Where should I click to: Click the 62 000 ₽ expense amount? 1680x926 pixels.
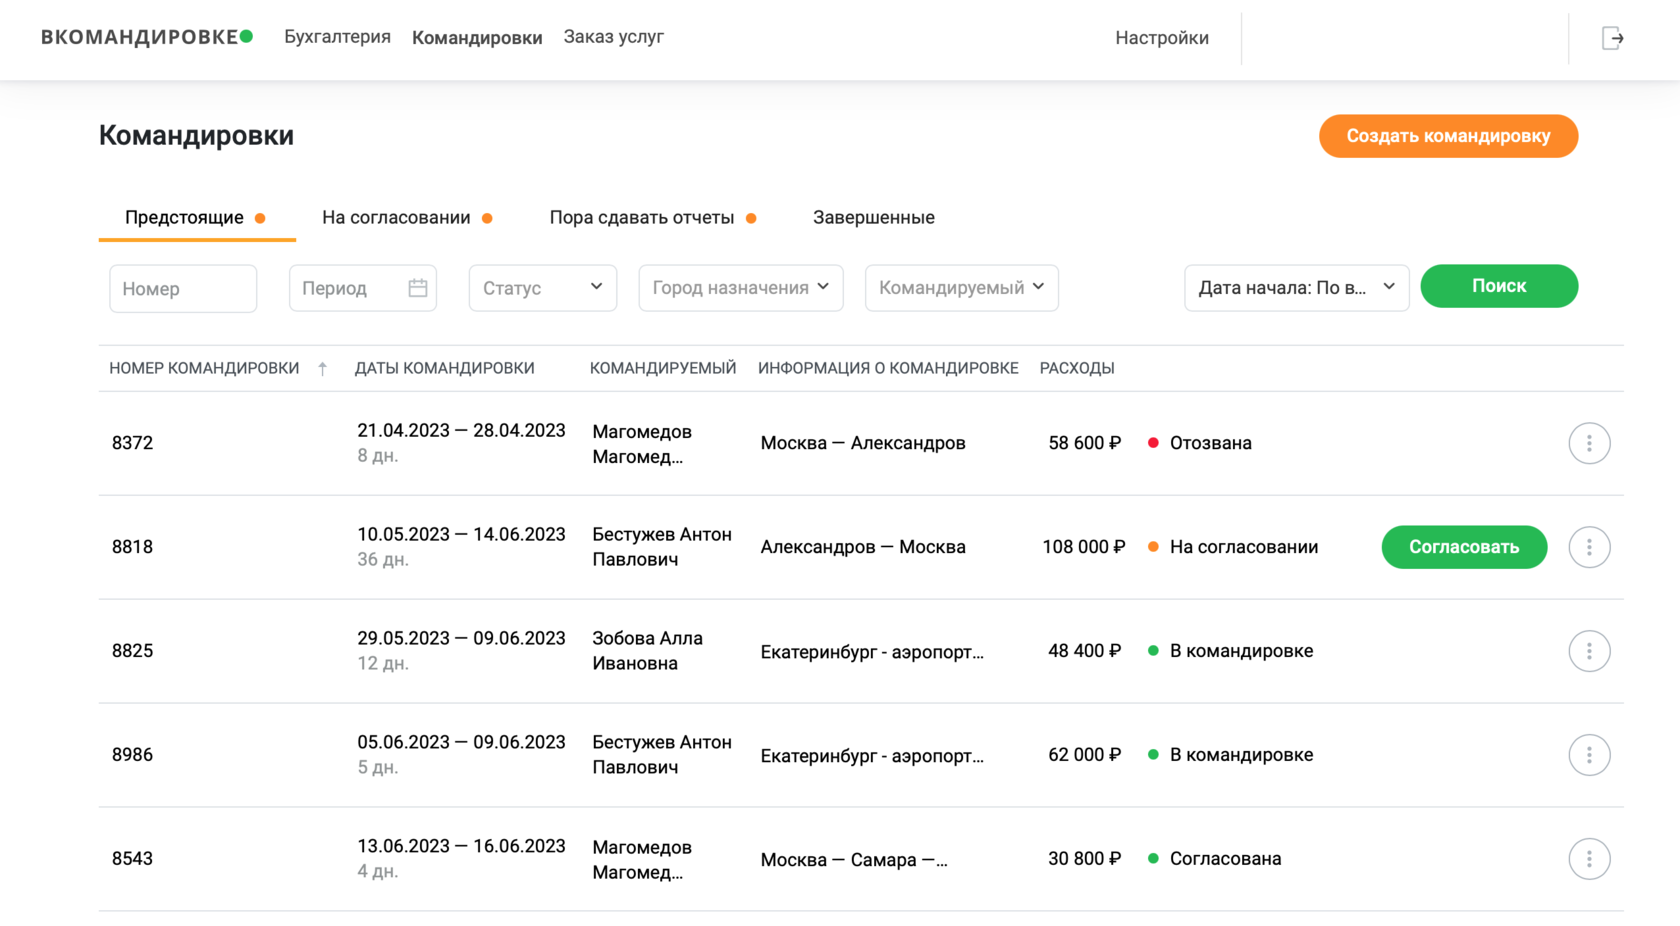pos(1085,755)
